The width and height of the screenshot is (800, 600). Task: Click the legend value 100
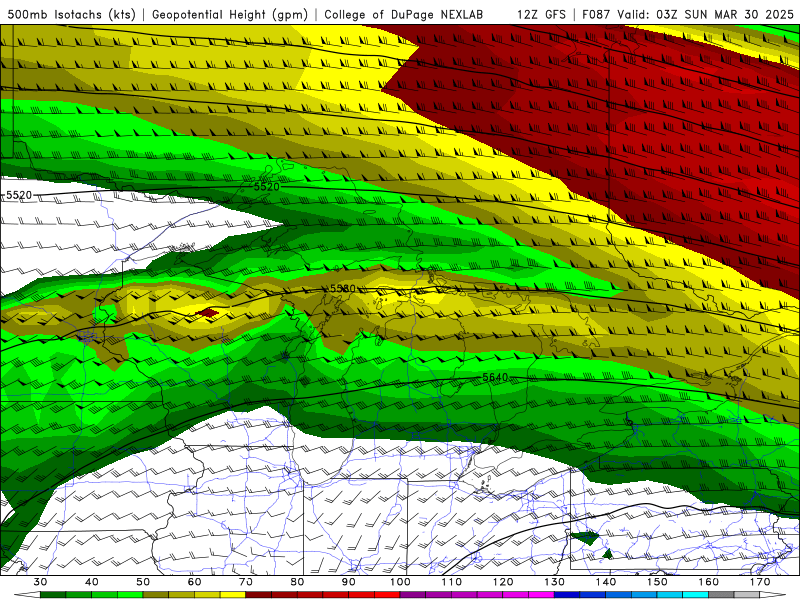pos(400,582)
